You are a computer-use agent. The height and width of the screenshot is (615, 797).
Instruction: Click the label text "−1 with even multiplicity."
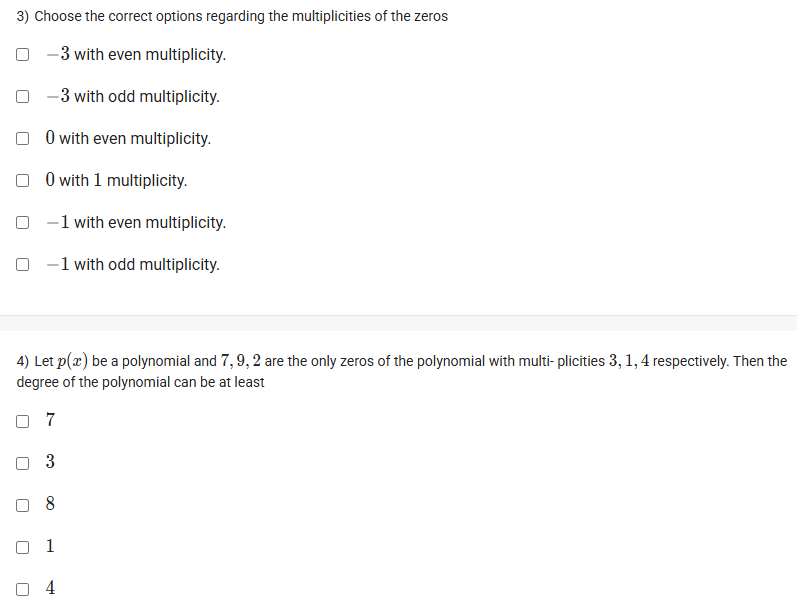coord(136,222)
